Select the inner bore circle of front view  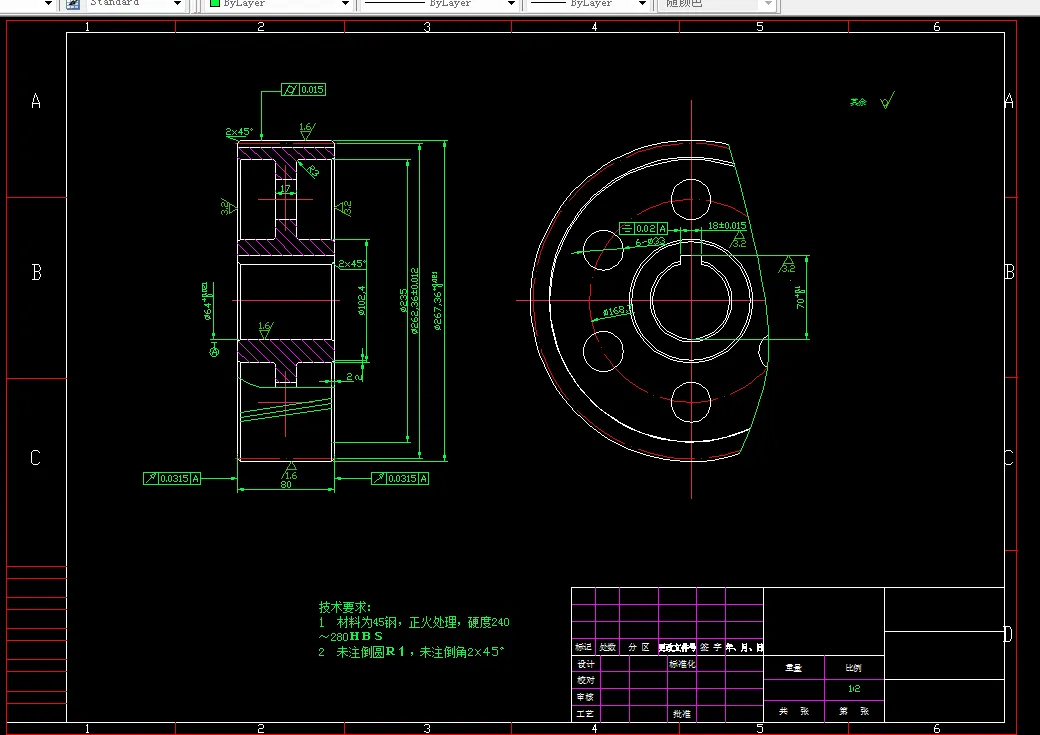(x=691, y=300)
